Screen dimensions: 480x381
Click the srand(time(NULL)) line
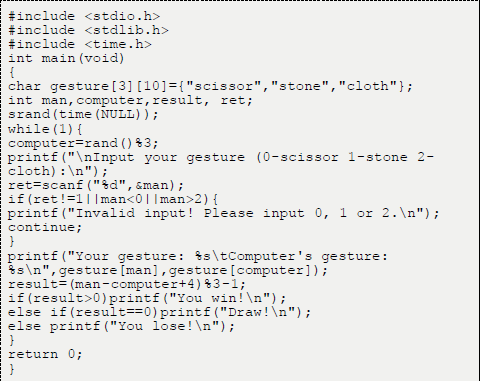pos(83,115)
